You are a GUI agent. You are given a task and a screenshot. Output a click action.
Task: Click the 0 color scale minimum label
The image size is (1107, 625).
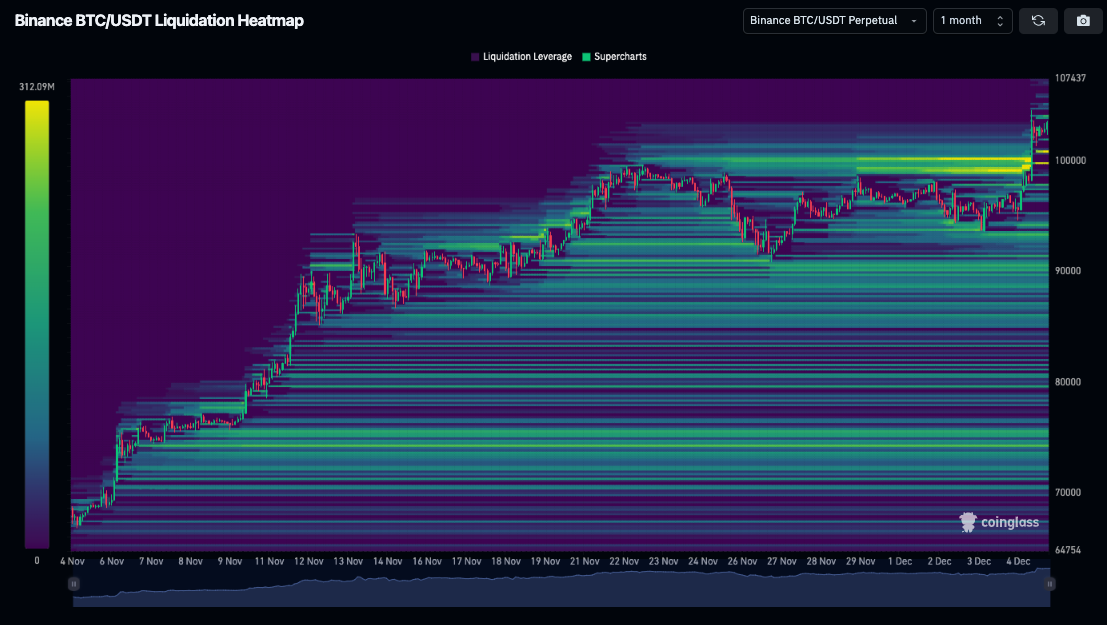37,561
